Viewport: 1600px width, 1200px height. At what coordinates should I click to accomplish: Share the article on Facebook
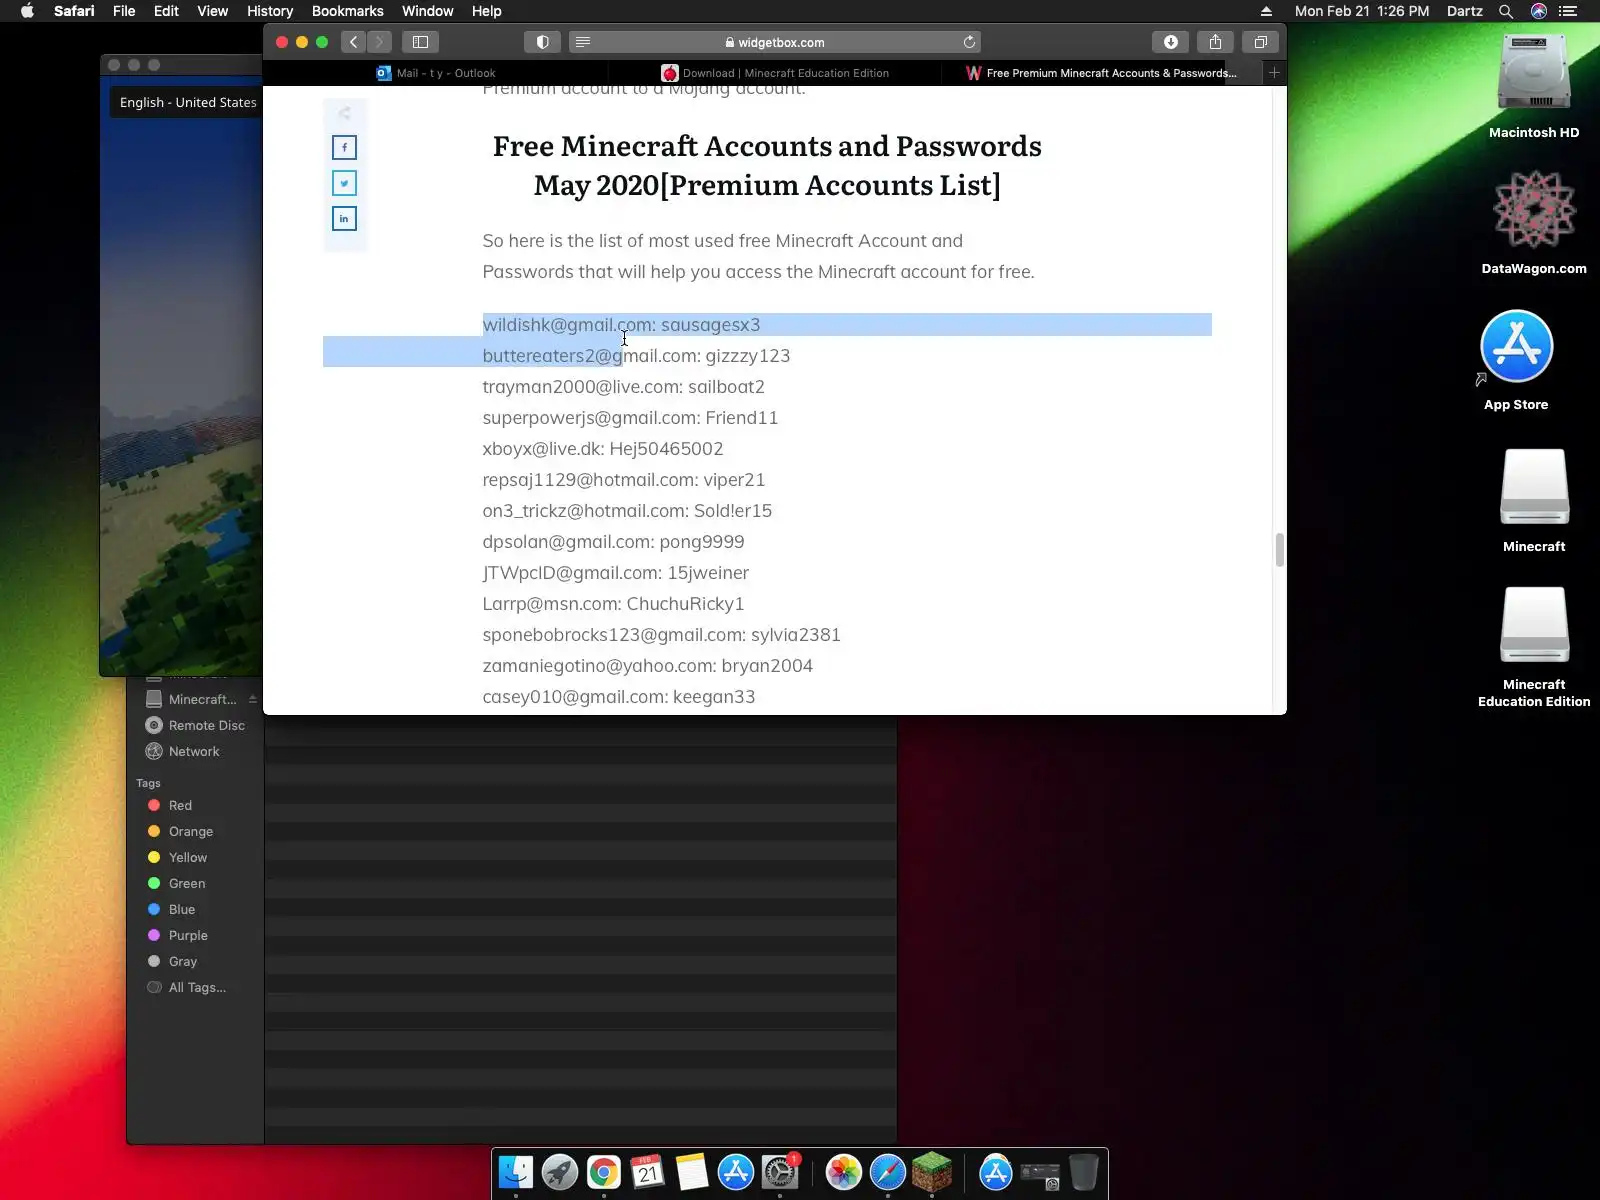344,148
